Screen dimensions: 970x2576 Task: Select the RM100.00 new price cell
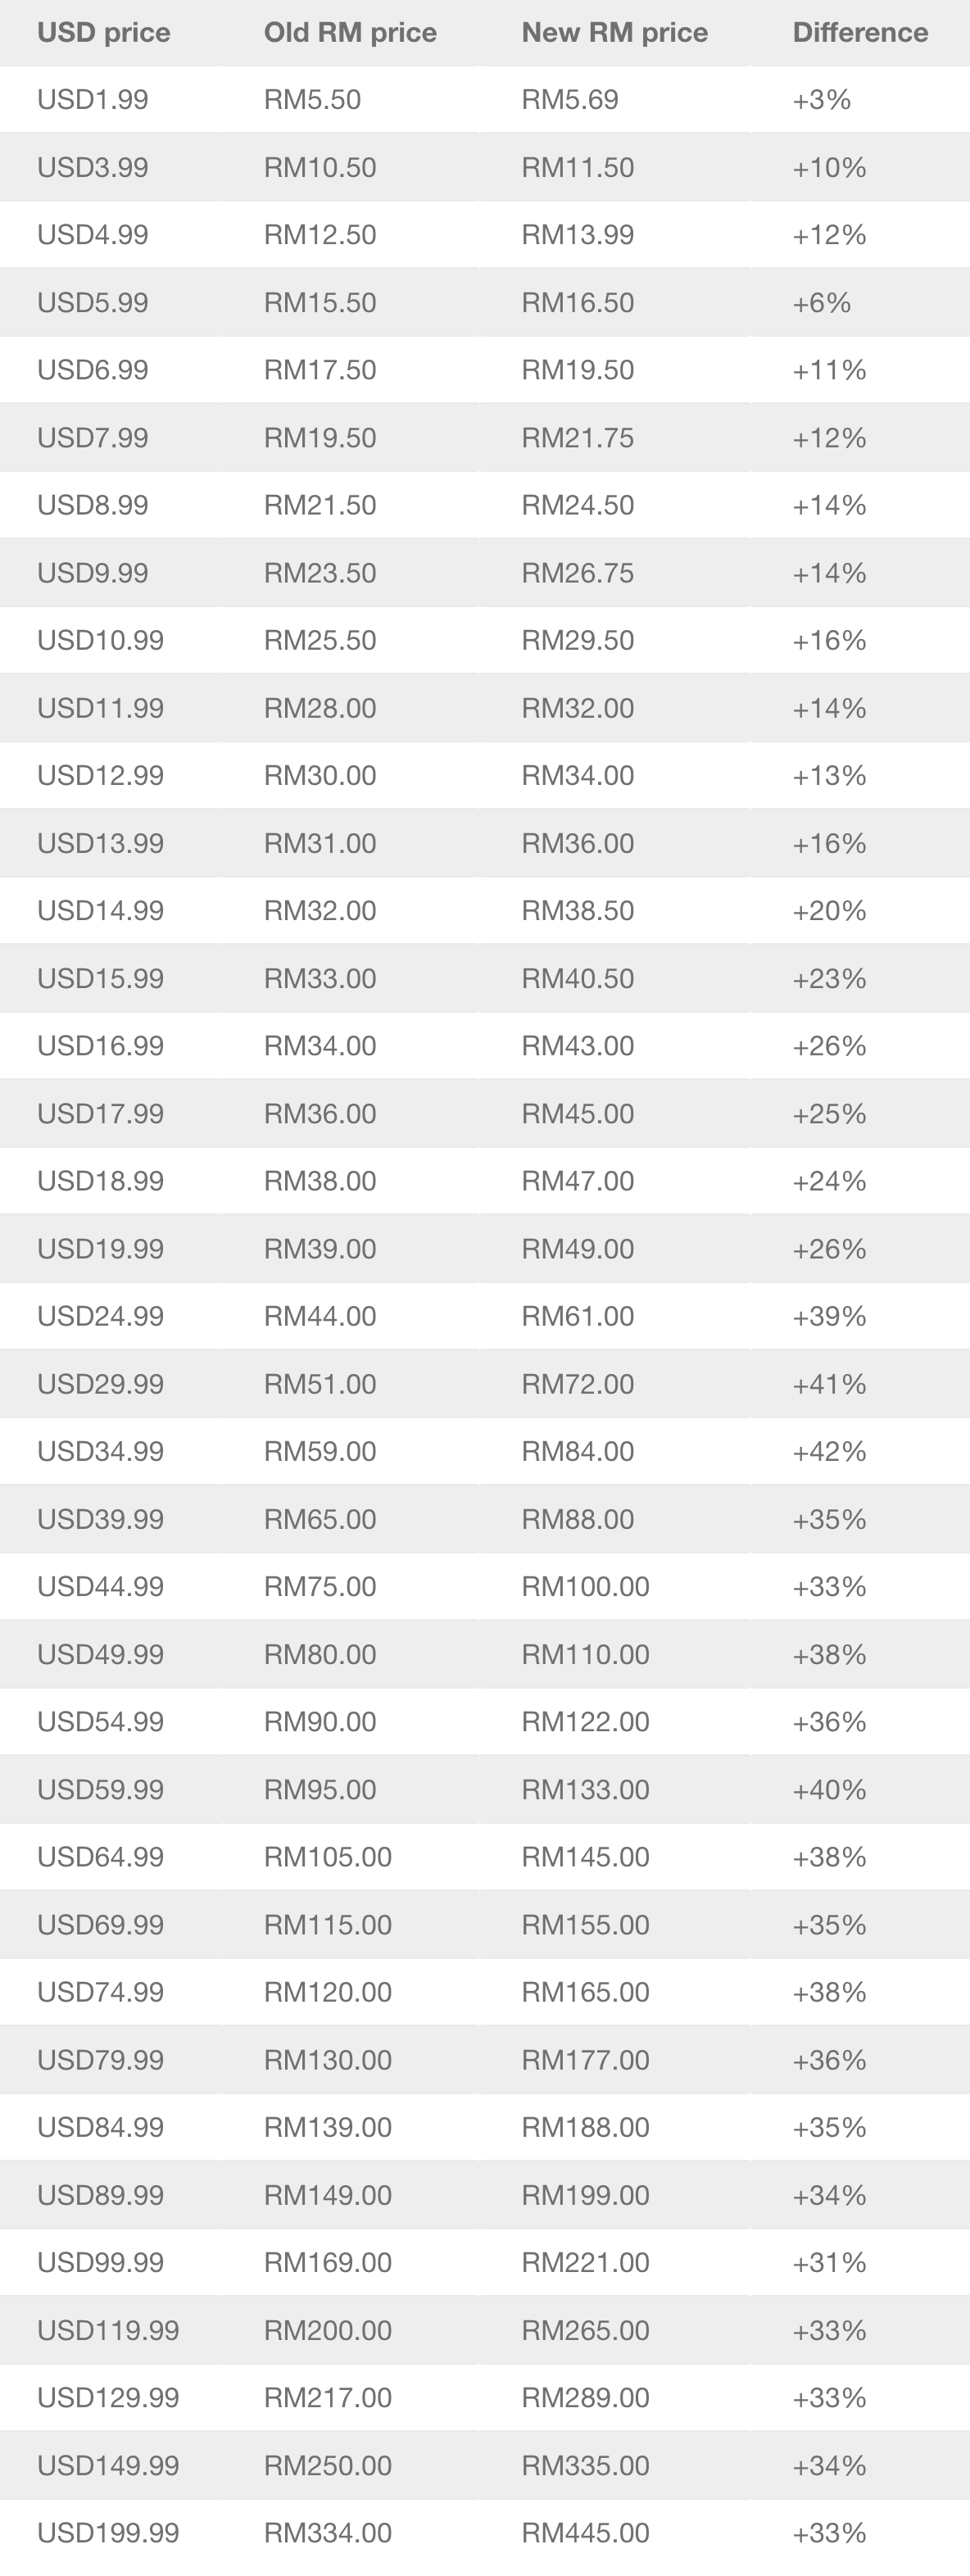click(585, 1586)
